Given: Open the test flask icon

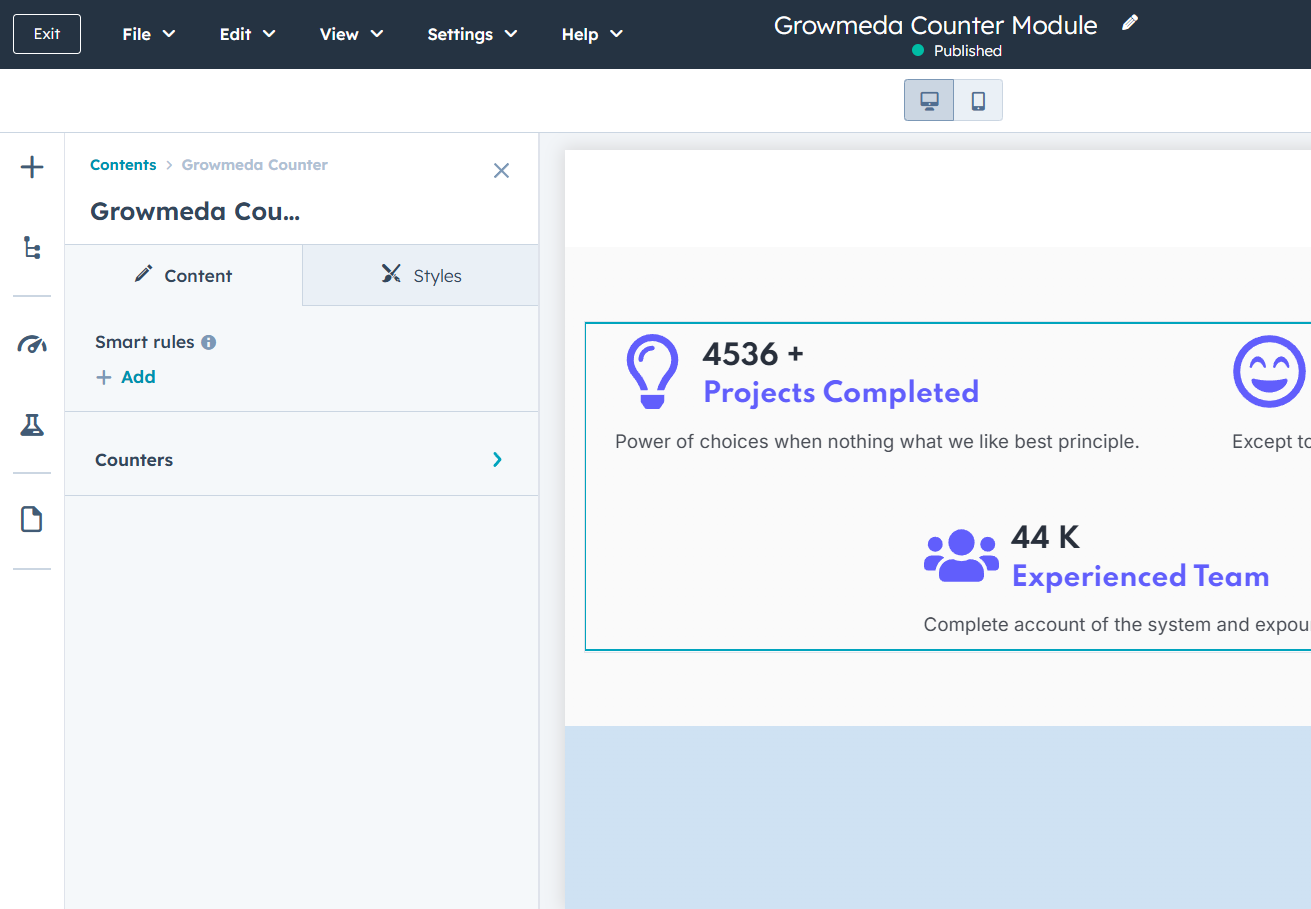Looking at the screenshot, I should tap(32, 425).
